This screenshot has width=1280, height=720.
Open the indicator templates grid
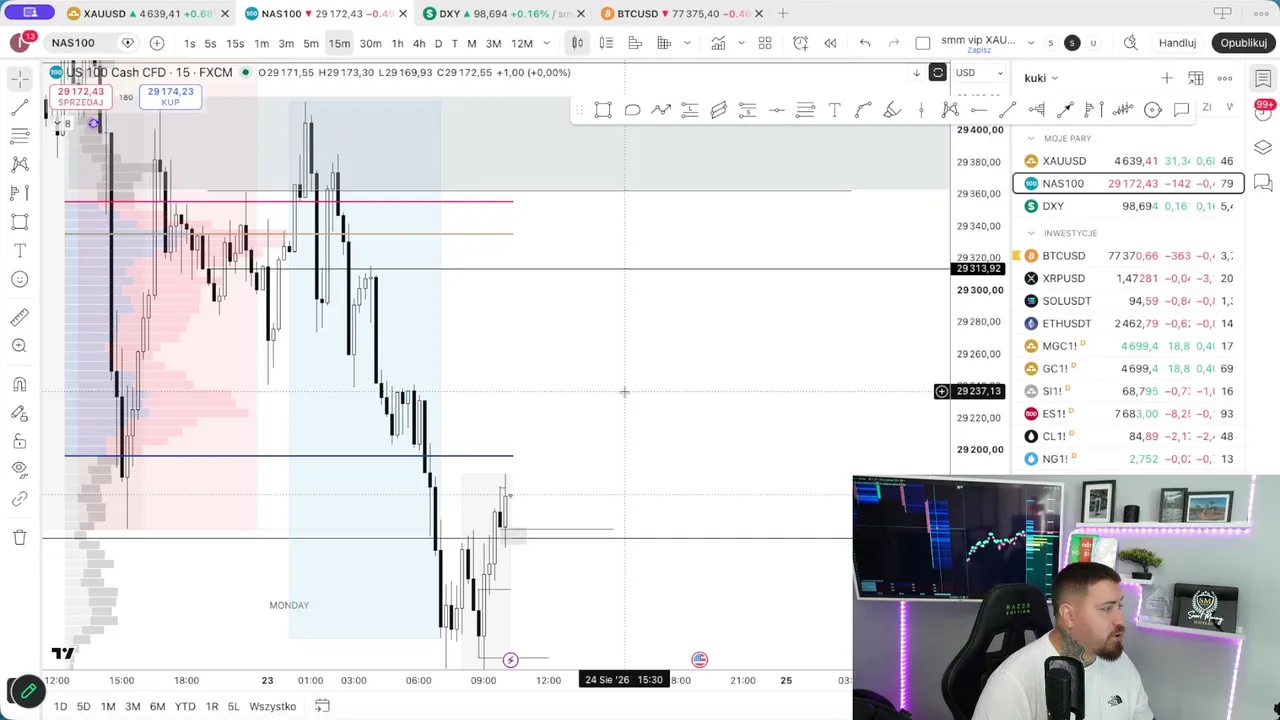pyautogui.click(x=765, y=43)
